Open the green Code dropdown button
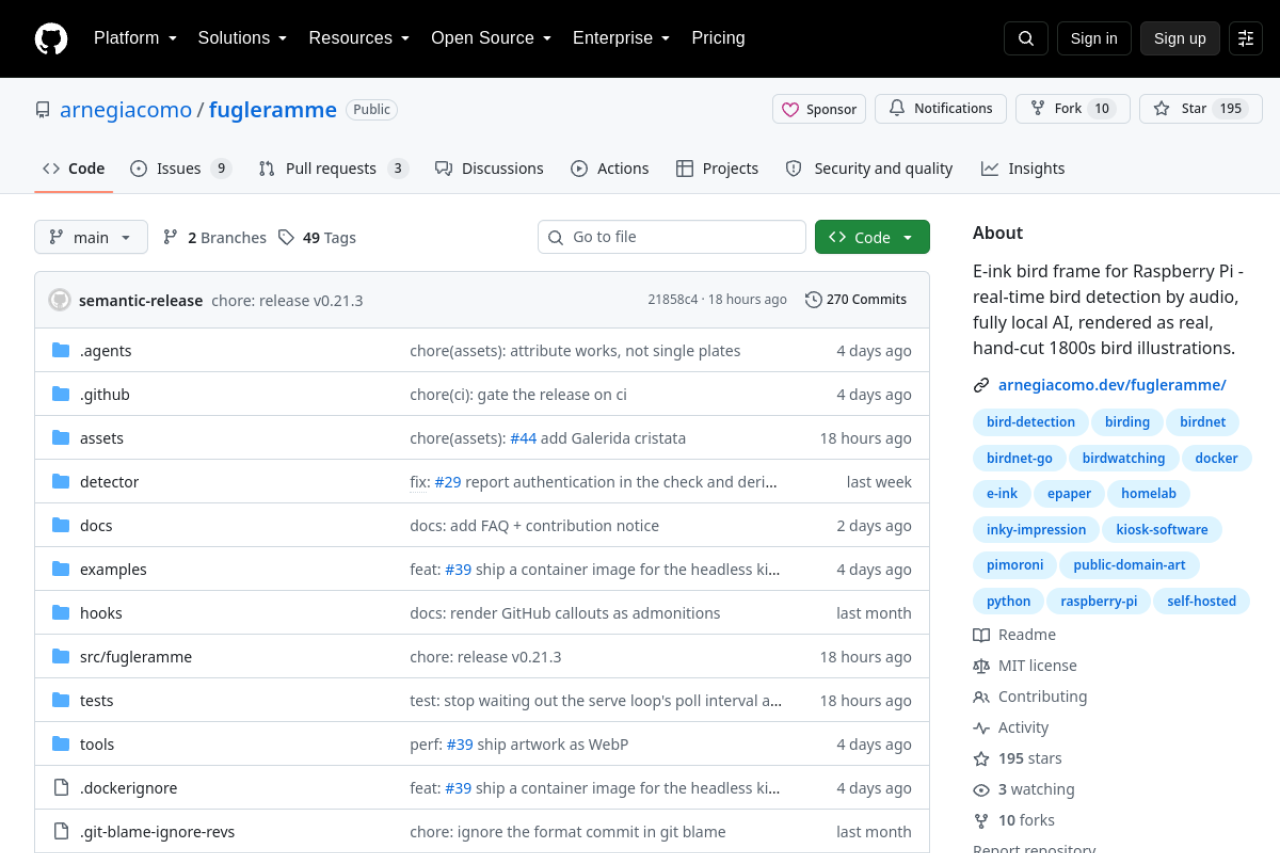1280x853 pixels. coord(872,237)
